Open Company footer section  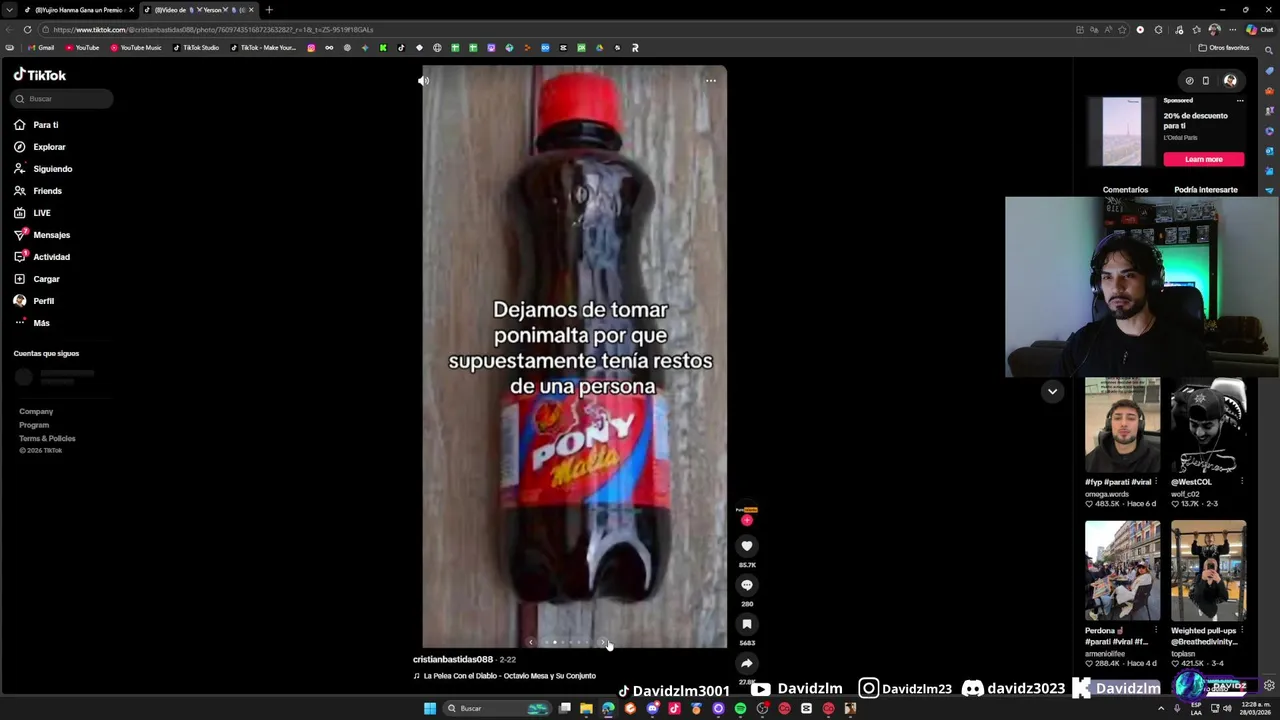pyautogui.click(x=36, y=412)
